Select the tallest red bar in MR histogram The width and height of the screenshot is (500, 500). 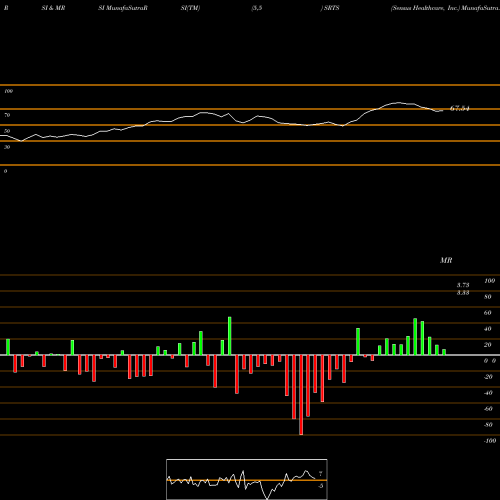tap(301, 395)
